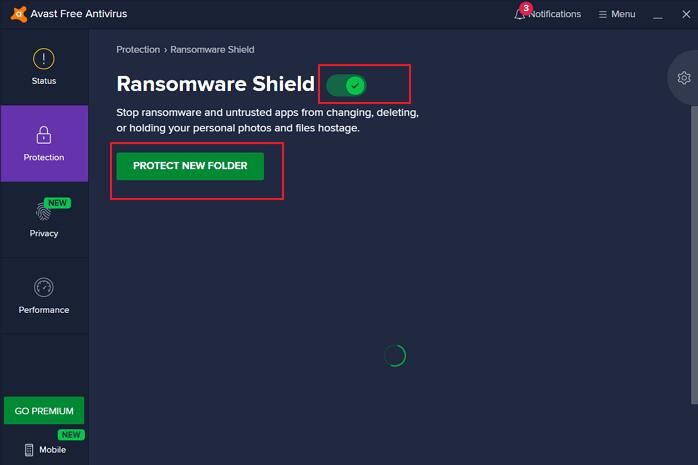Screen dimensions: 698x465
Task: Select the Protection lock tab
Action: pyautogui.click(x=44, y=144)
